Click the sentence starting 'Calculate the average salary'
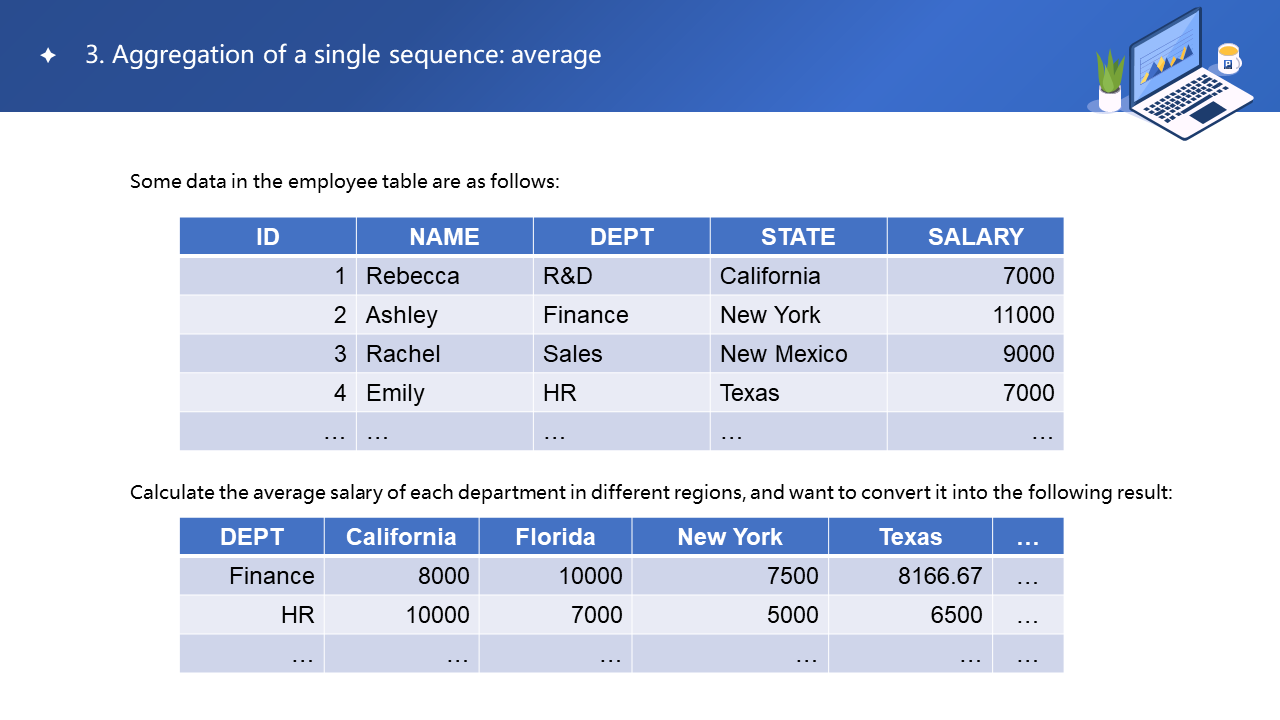1280x720 pixels. click(x=650, y=493)
